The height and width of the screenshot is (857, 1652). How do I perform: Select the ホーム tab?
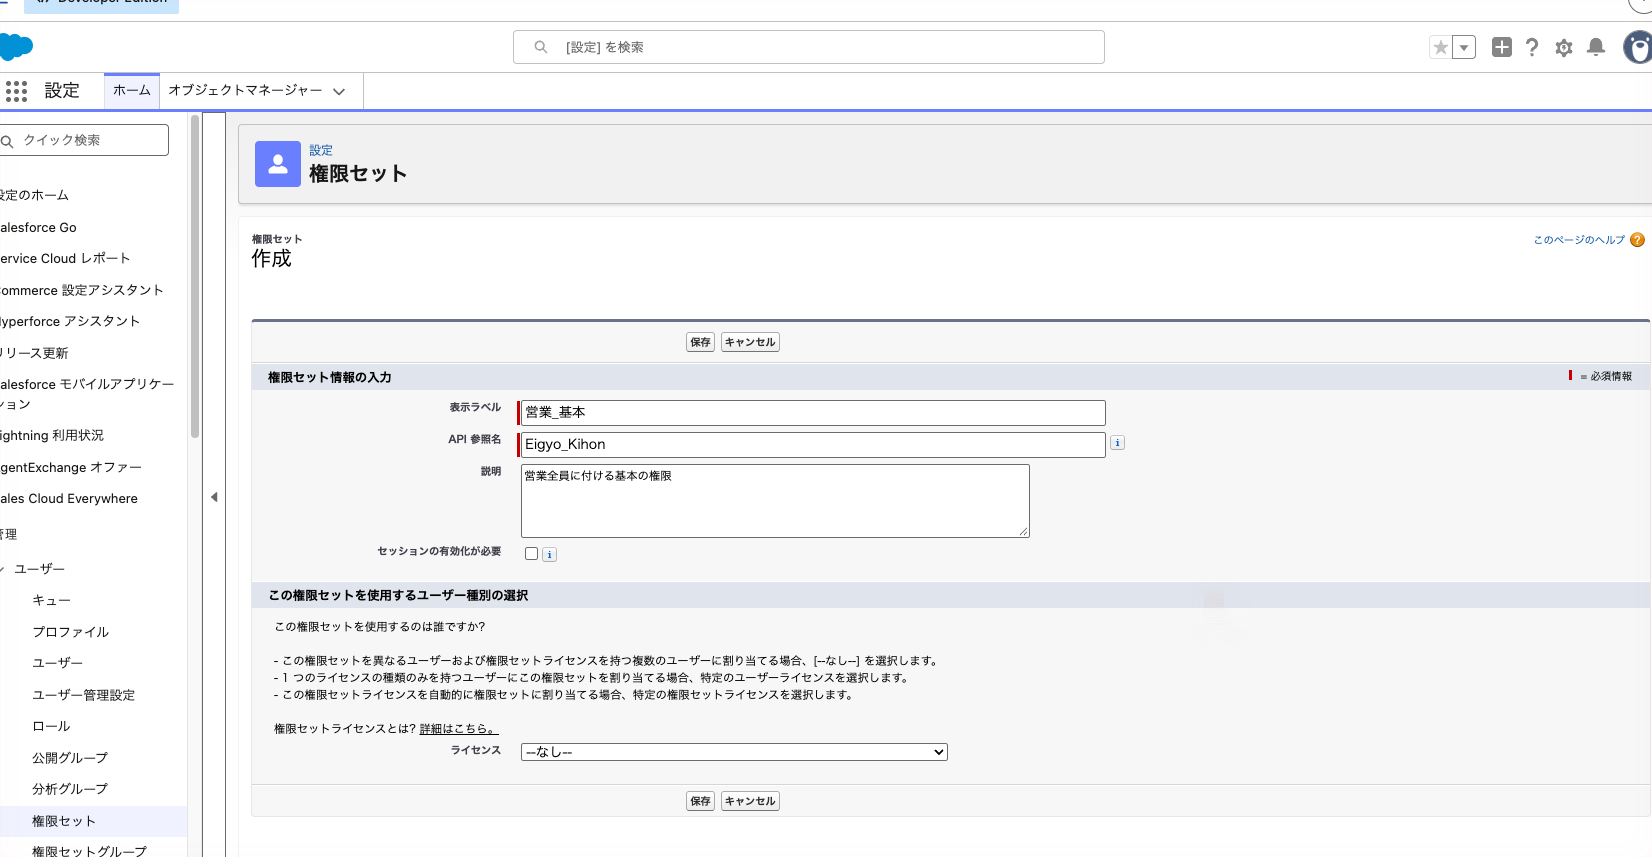coord(132,91)
